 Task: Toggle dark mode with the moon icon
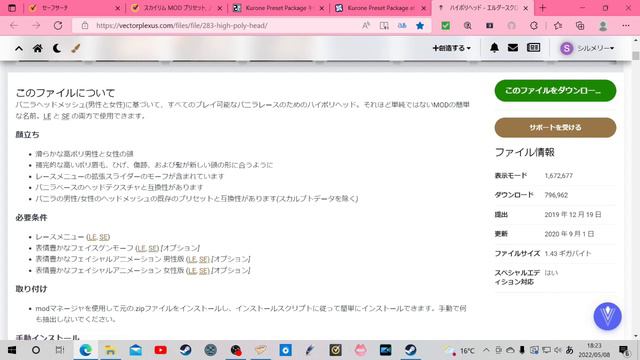(57, 48)
